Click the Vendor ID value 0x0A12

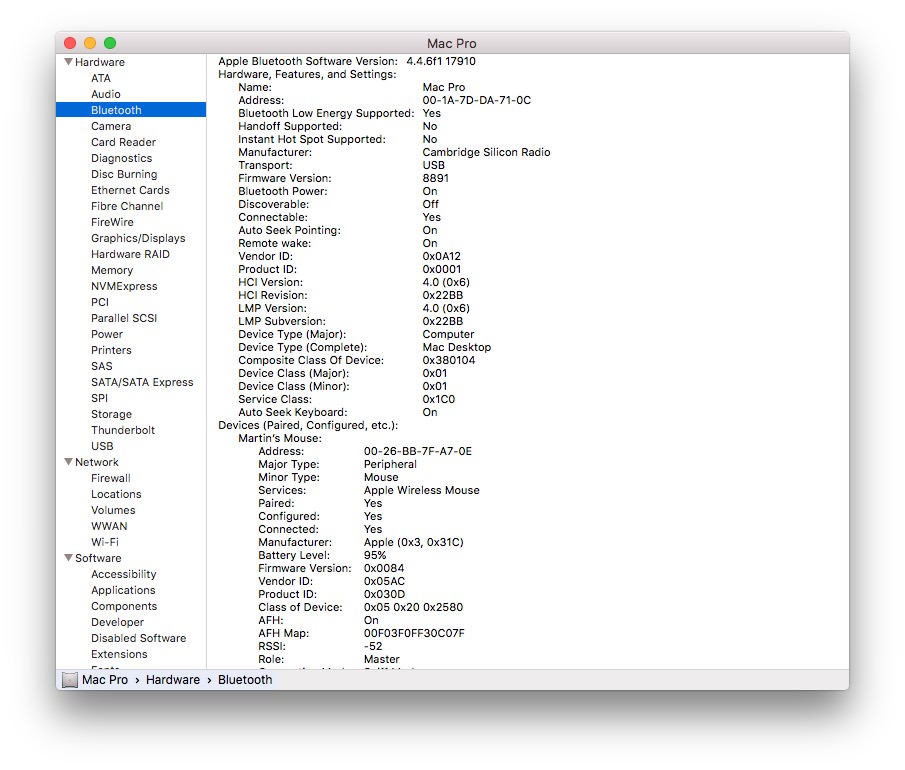tap(442, 256)
